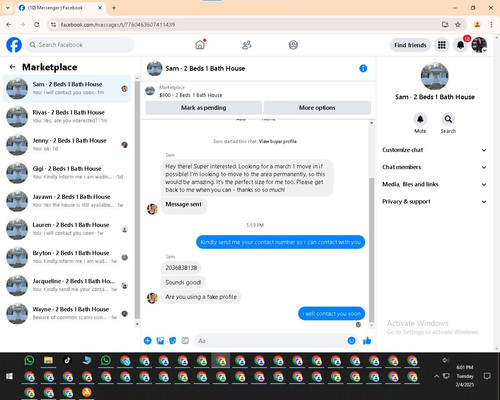Open Chrome tab search dropdown arrow
Image resolution: width=500 pixels, height=400 pixels.
pos(8,8)
